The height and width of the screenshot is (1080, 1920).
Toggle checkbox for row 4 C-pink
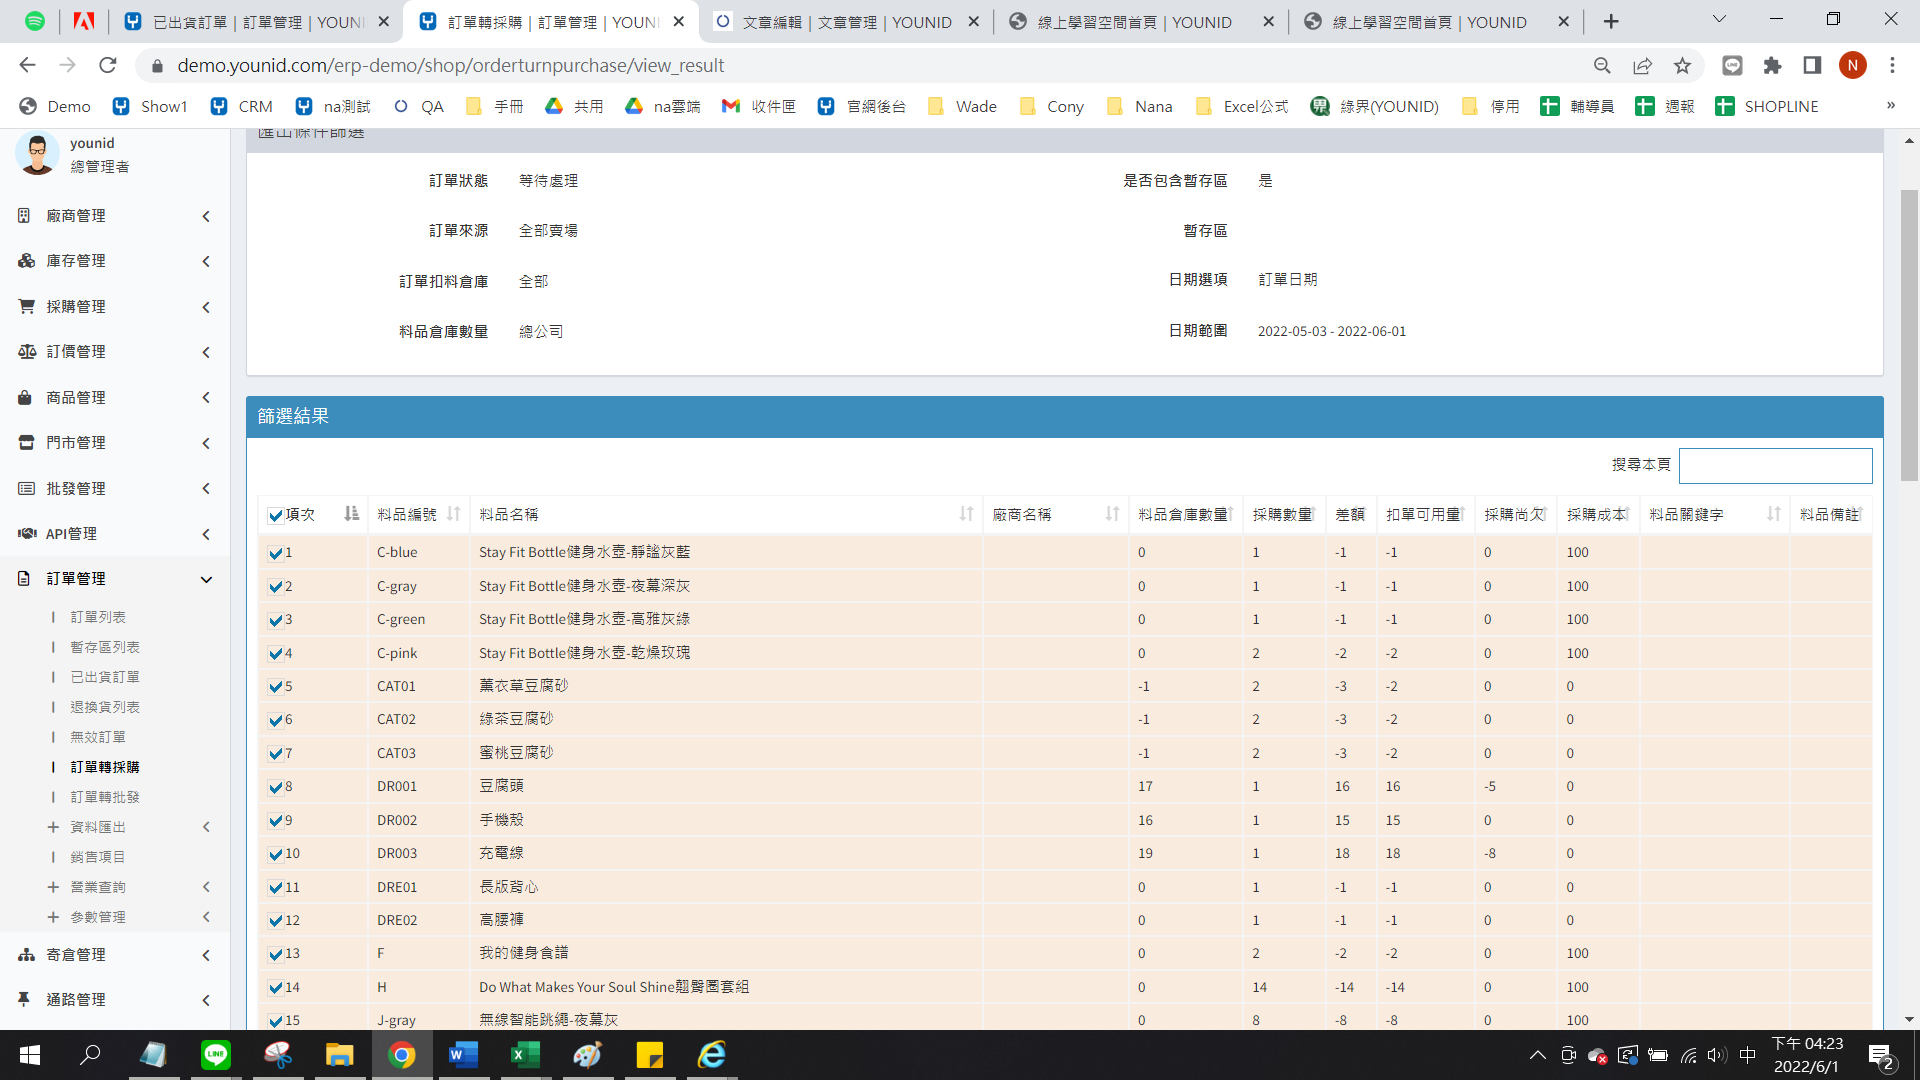click(276, 654)
